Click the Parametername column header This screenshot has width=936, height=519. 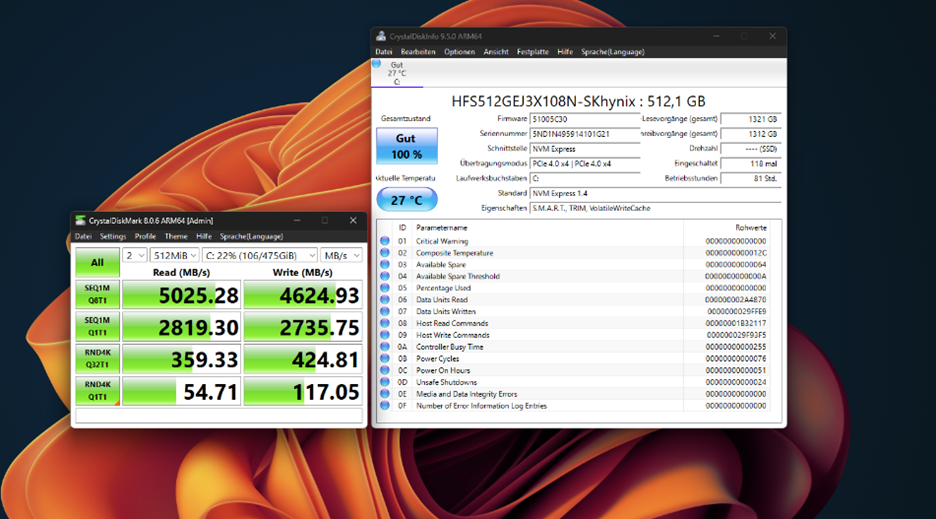pos(441,228)
